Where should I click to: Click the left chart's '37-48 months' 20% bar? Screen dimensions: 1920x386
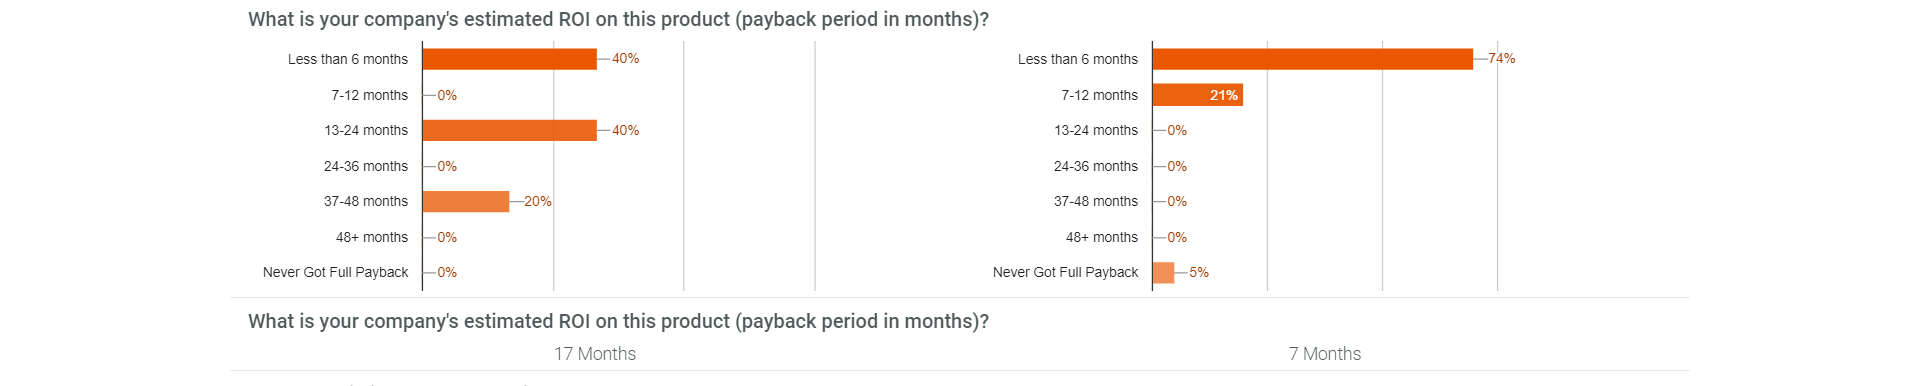466,201
